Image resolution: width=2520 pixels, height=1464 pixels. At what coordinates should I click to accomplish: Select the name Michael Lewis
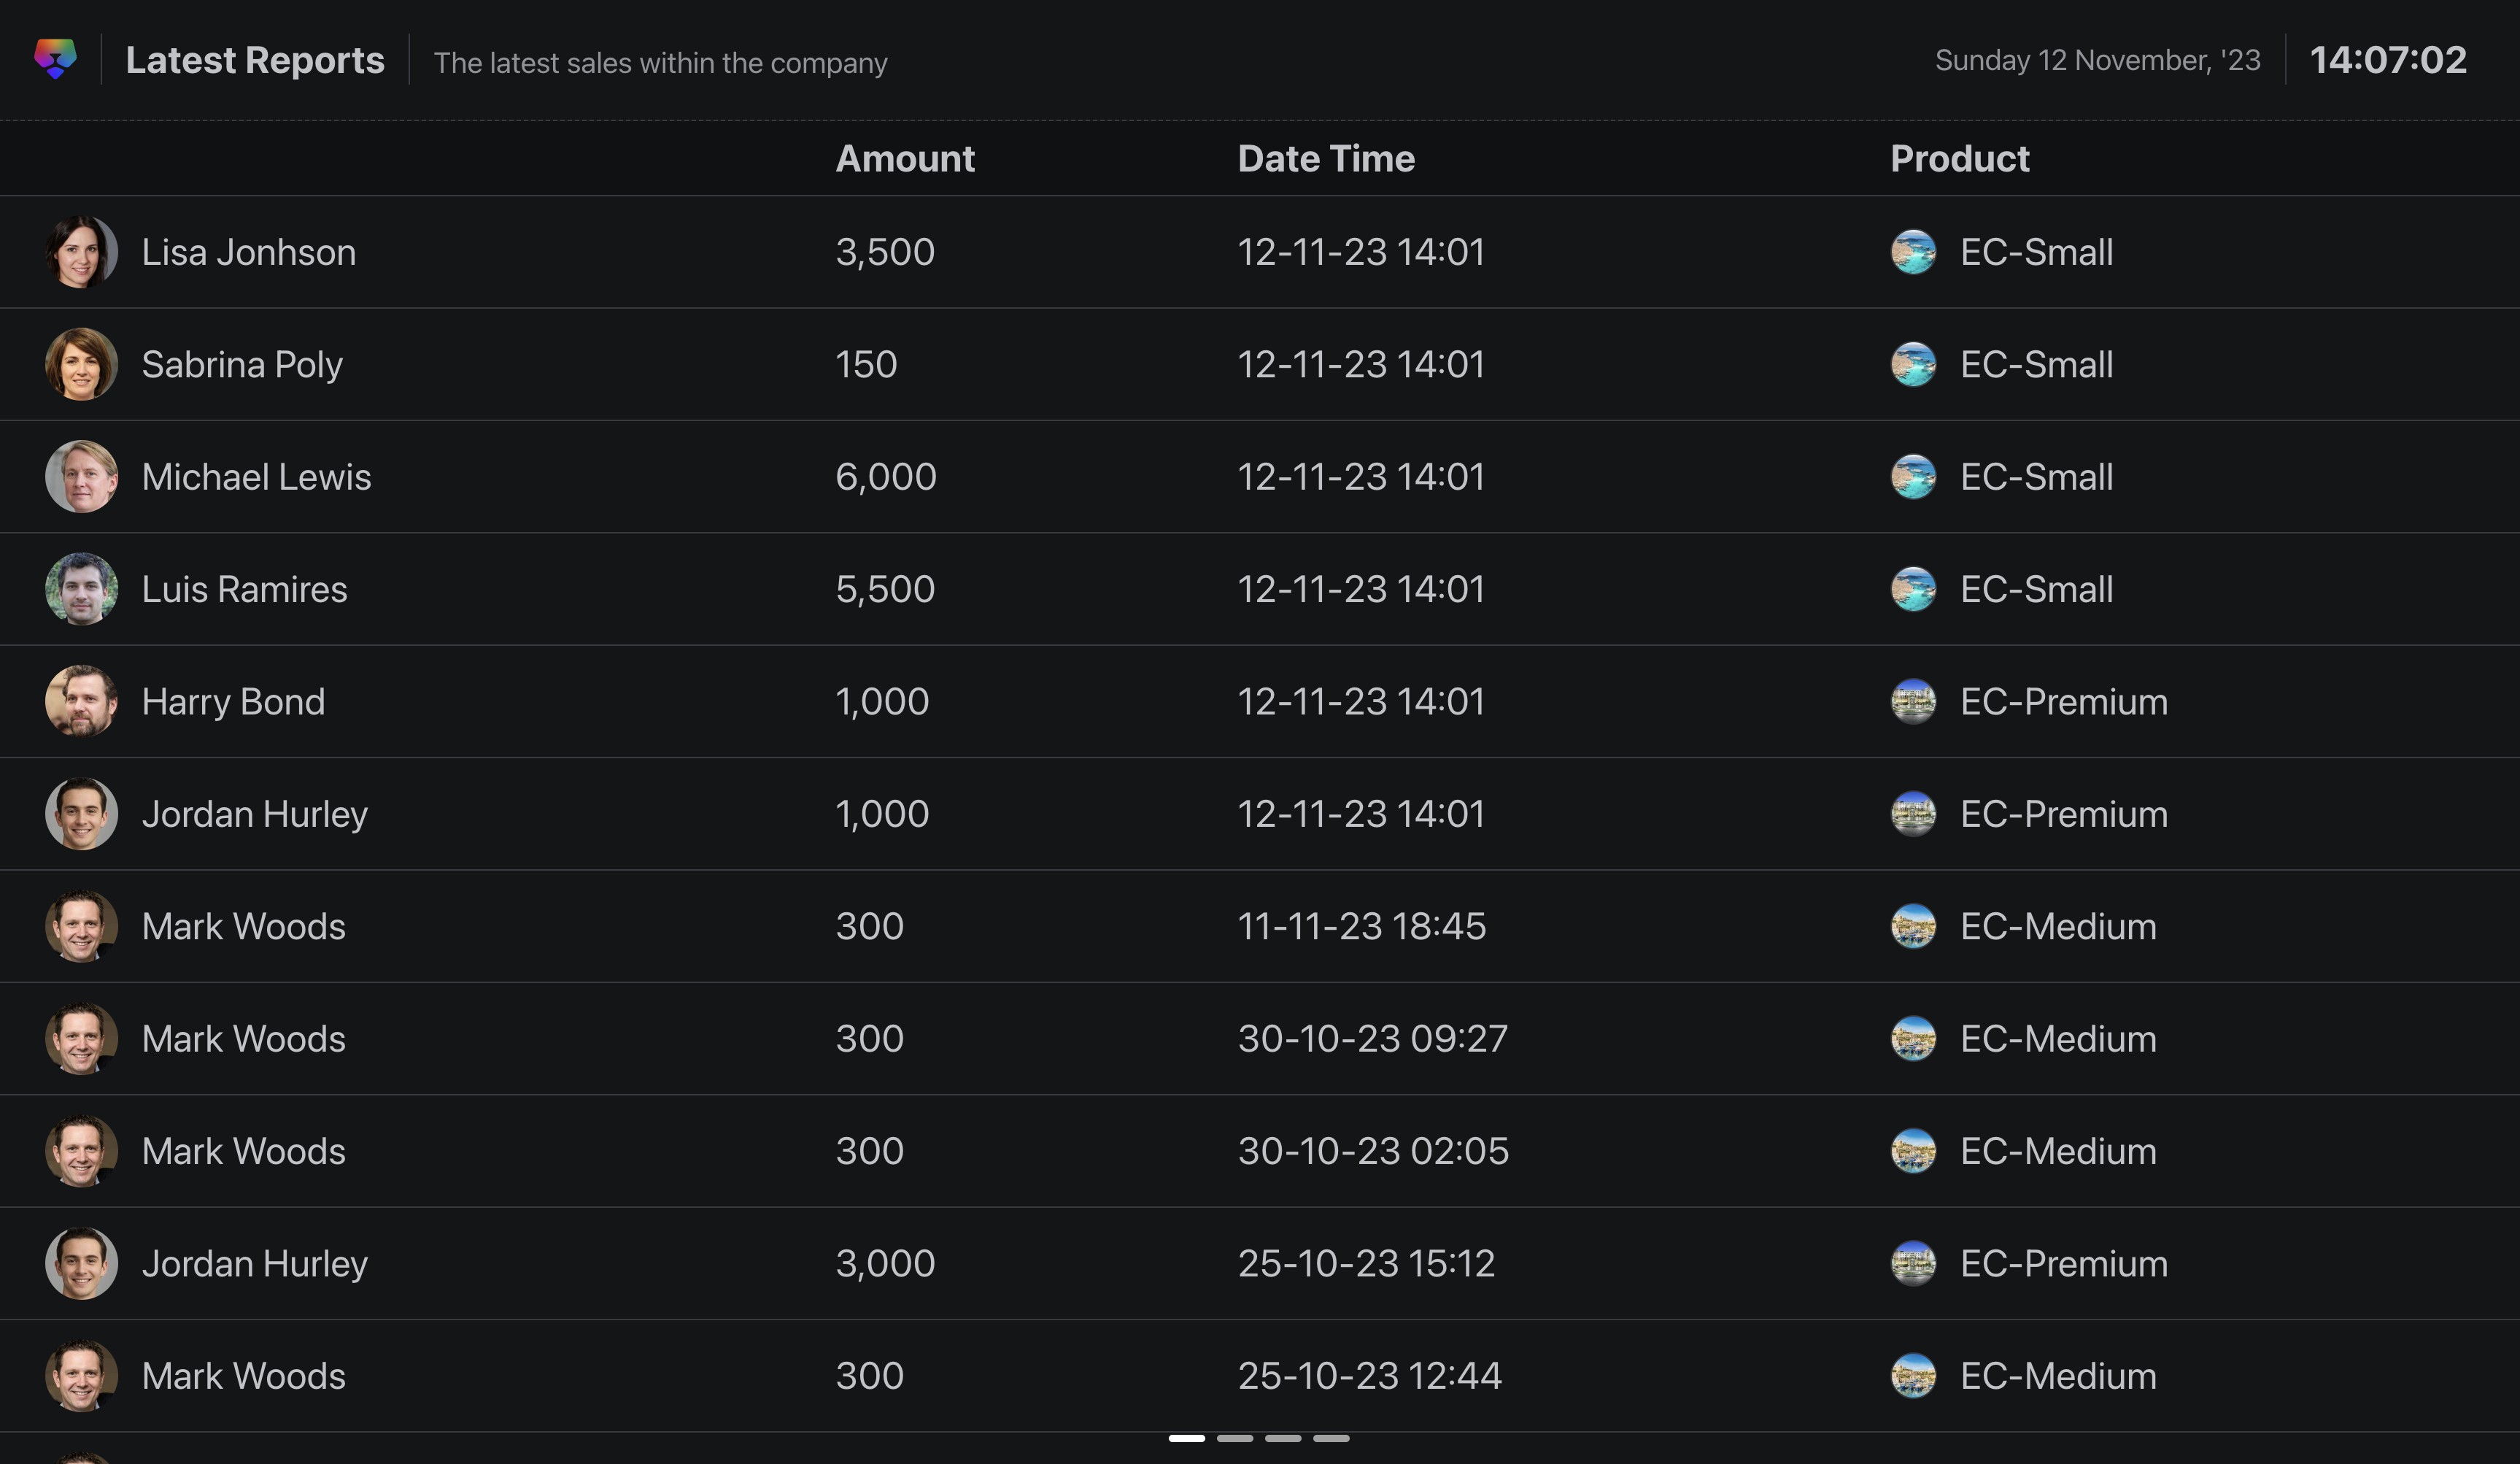[x=256, y=477]
